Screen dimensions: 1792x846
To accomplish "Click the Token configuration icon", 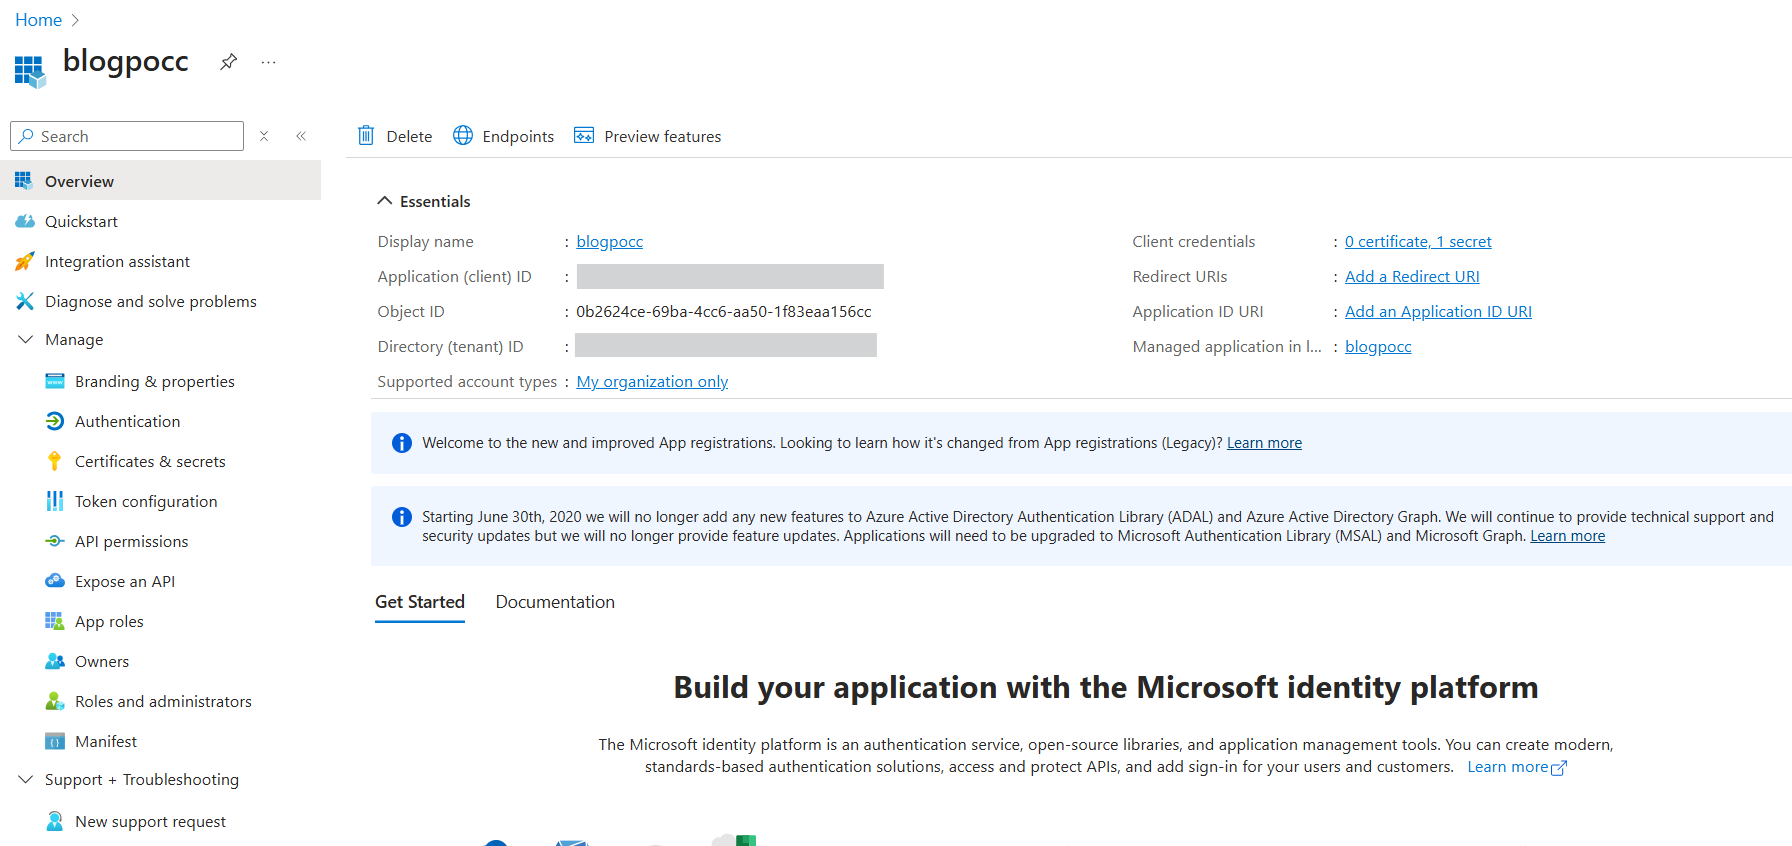I will click(x=55, y=501).
